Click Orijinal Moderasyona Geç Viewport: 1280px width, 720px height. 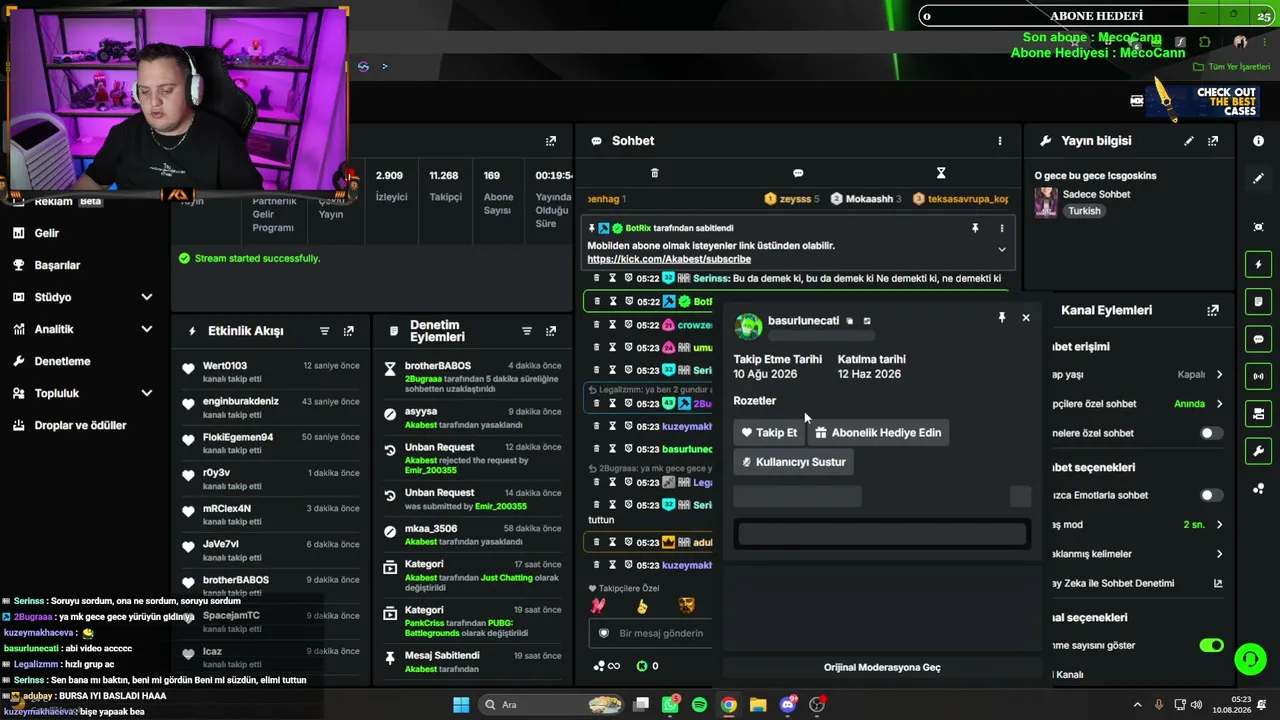882,667
